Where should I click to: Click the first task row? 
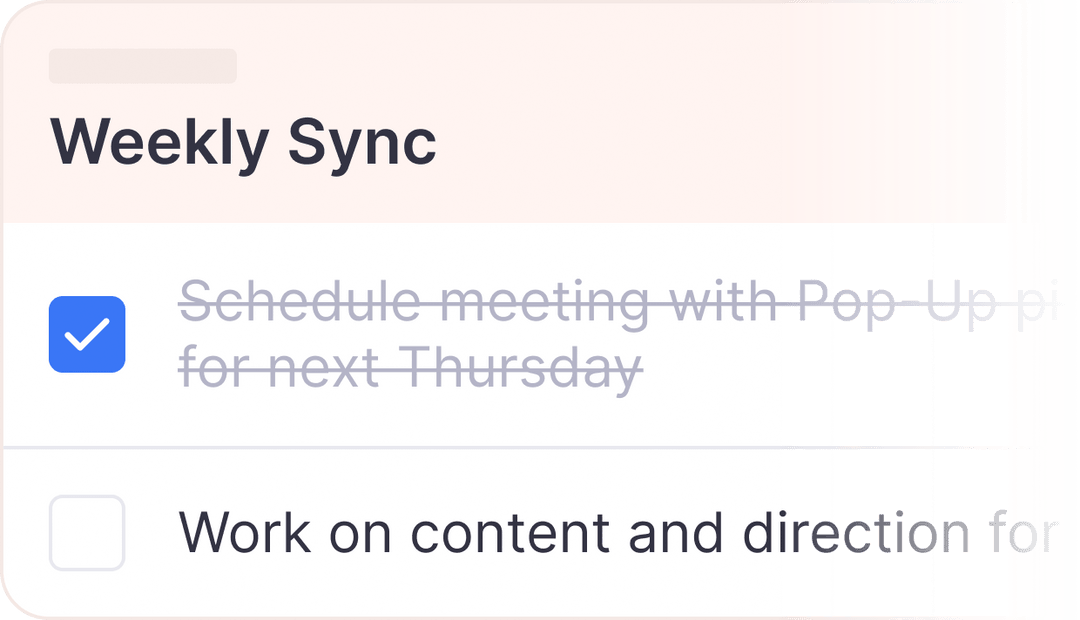point(500,333)
